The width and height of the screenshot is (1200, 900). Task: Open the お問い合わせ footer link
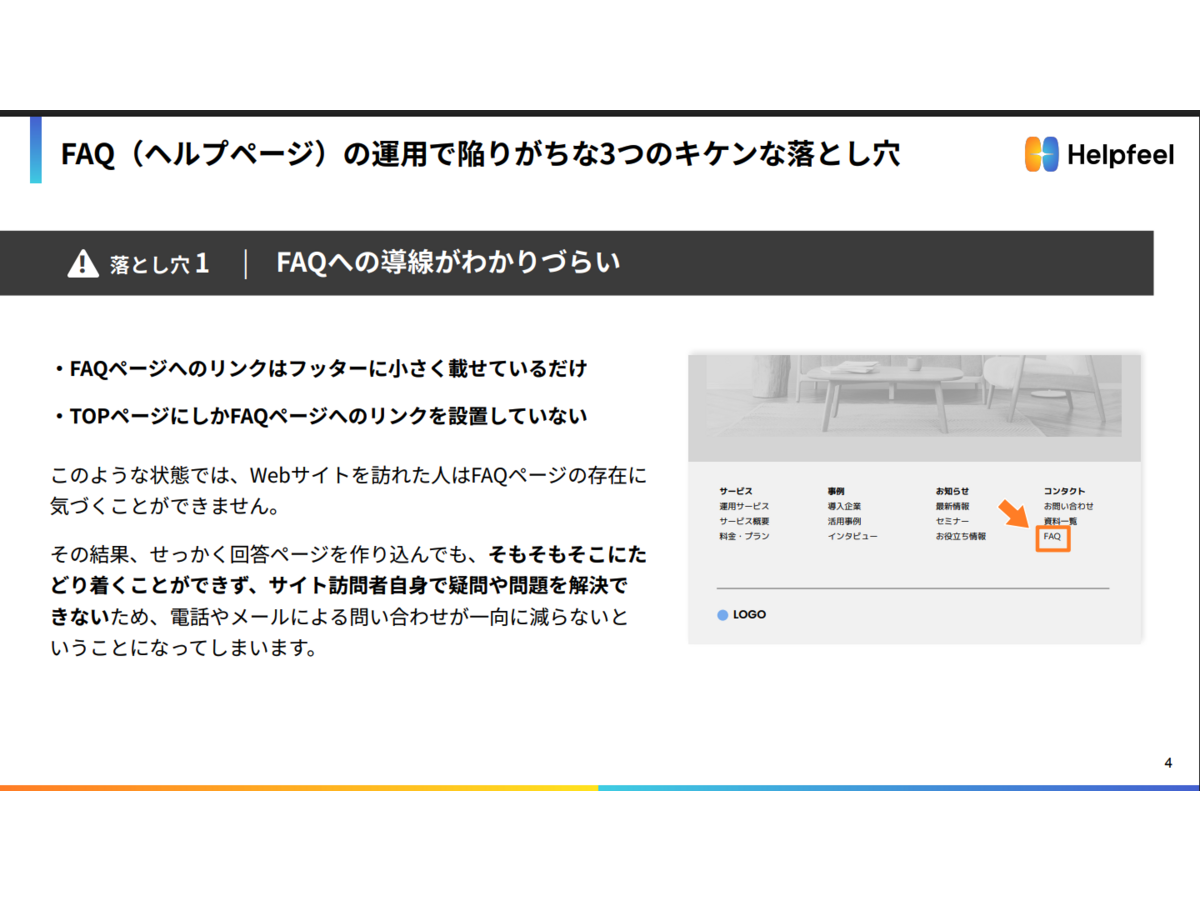tap(1068, 507)
